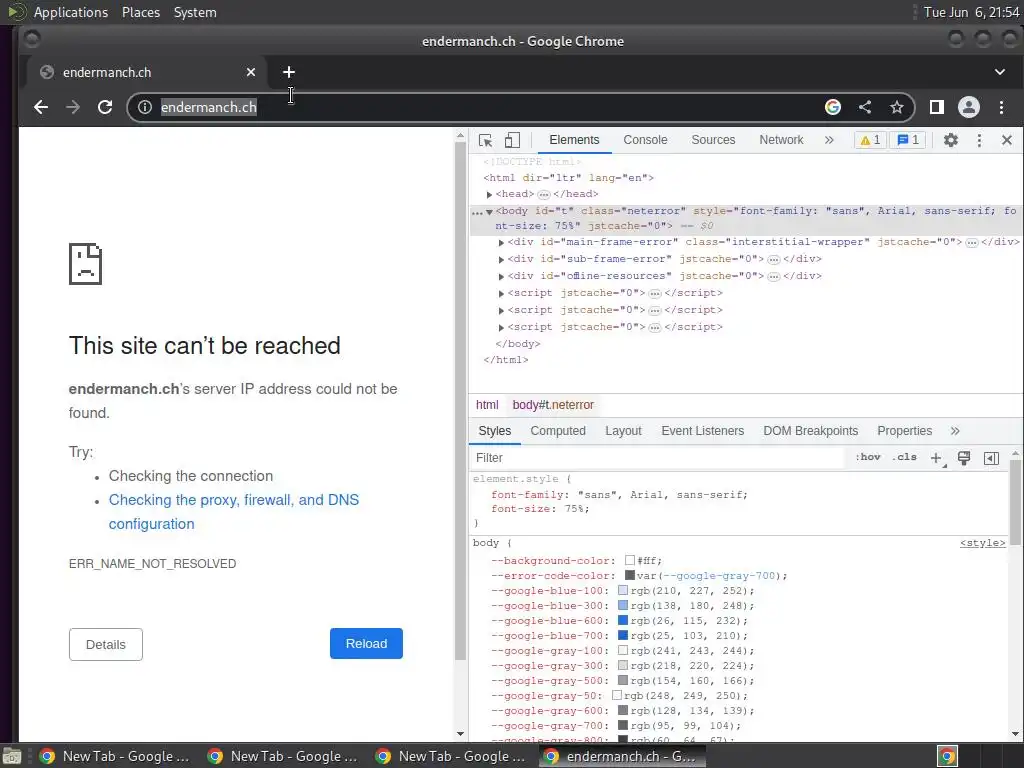
Task: Open the Places menu
Action: 141,12
